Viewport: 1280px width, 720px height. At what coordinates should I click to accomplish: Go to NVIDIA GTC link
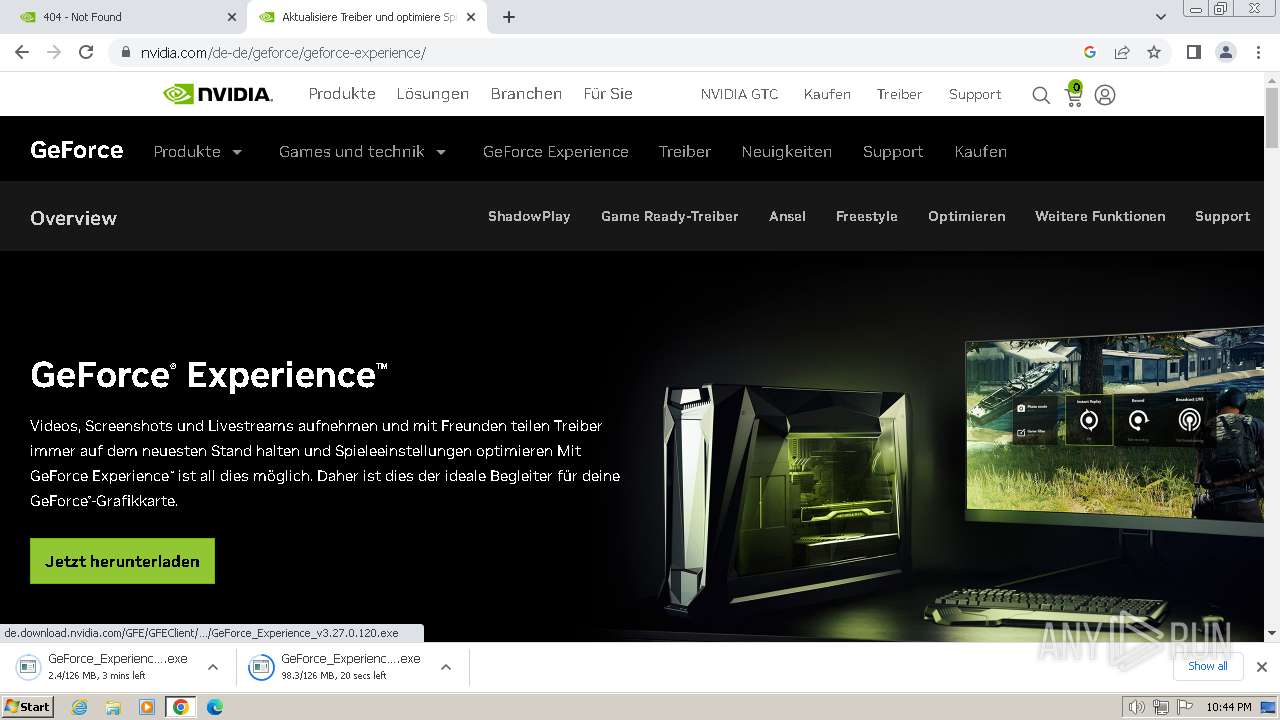(x=739, y=94)
